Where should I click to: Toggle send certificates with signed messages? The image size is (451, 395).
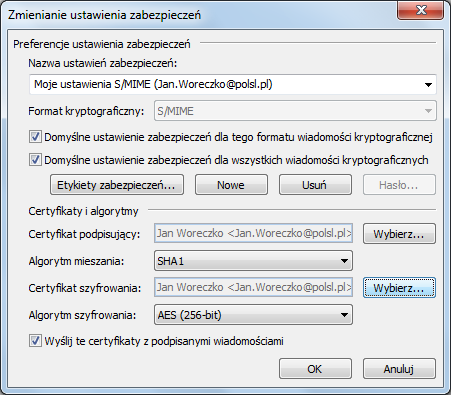point(35,341)
